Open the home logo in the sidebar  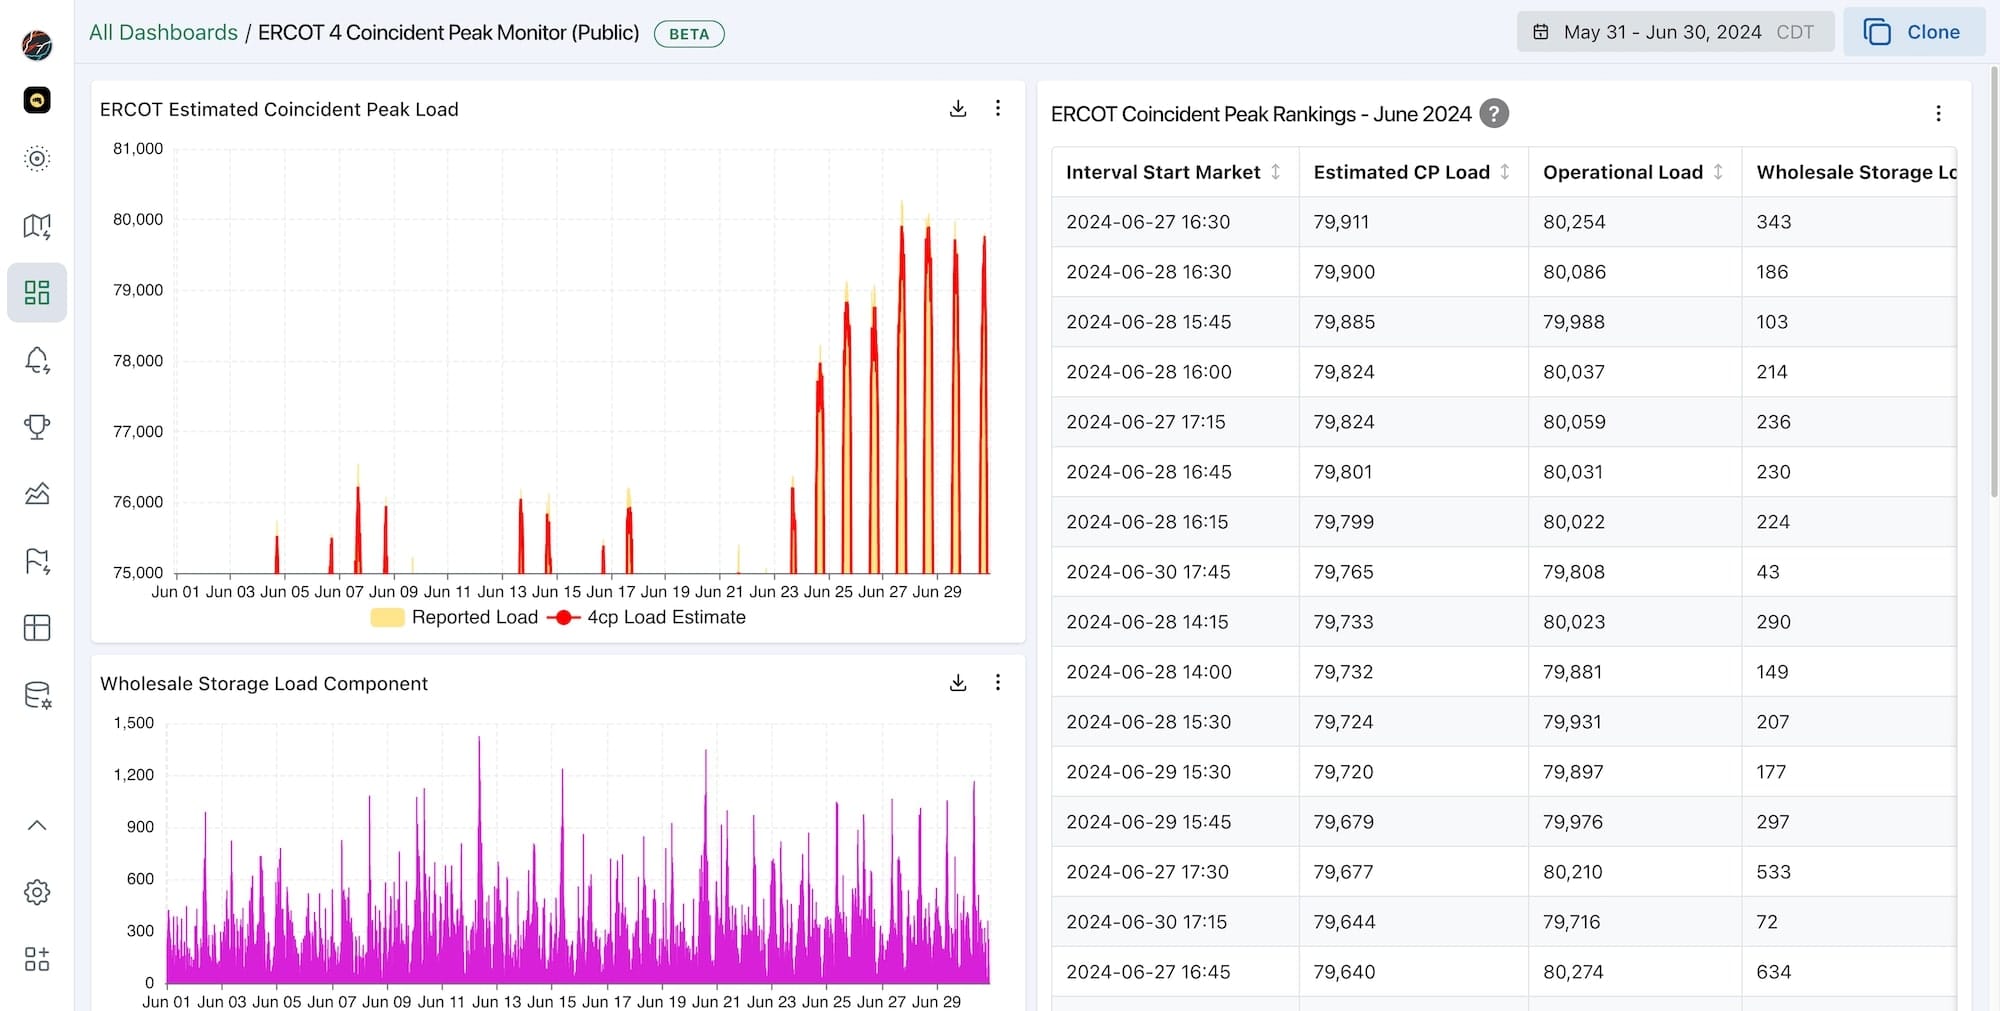click(37, 45)
